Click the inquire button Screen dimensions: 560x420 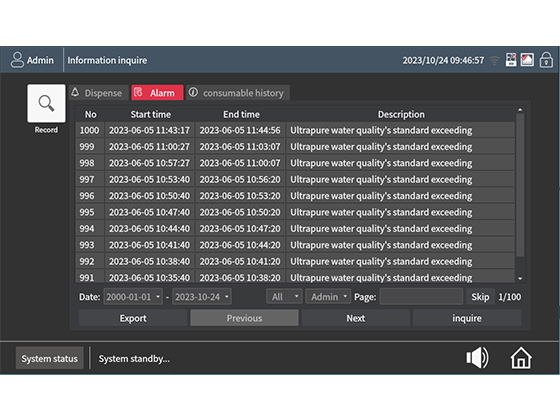[x=467, y=318]
